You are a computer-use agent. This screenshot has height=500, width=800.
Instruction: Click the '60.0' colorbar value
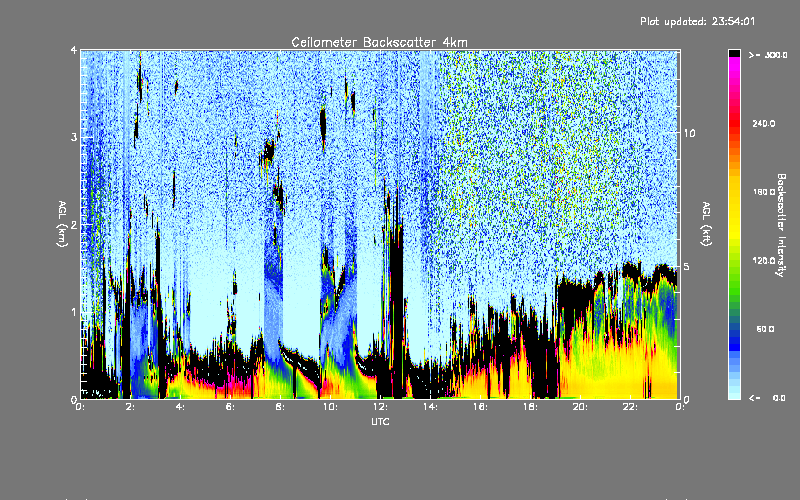765,329
